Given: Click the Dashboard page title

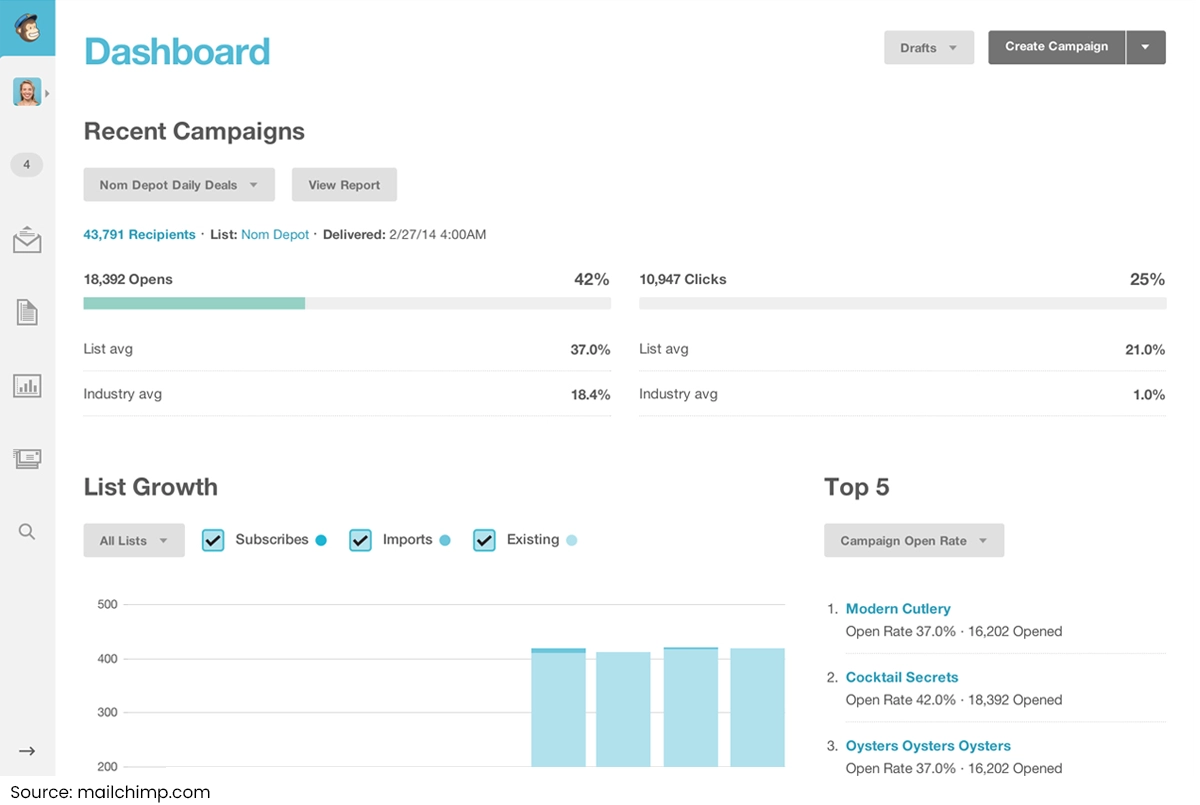Looking at the screenshot, I should pos(177,51).
